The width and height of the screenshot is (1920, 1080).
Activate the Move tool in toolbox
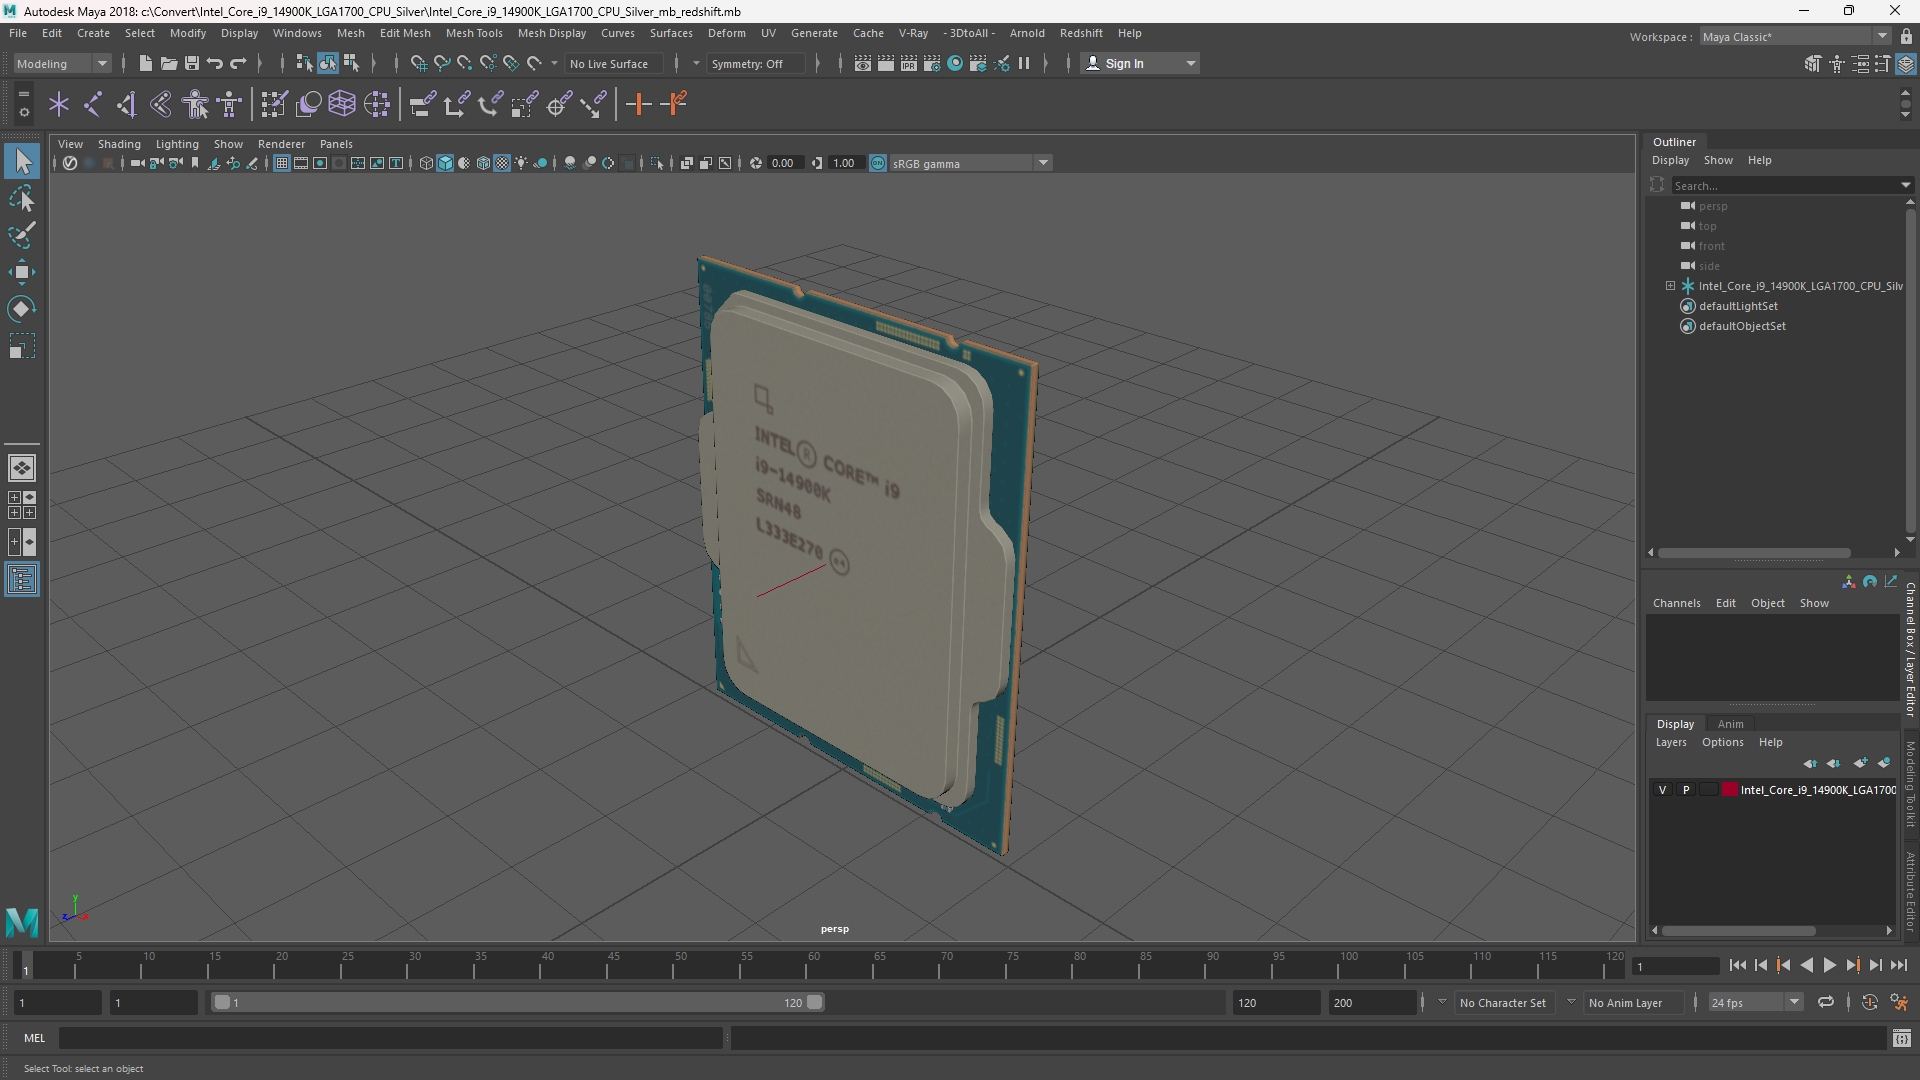click(x=22, y=272)
